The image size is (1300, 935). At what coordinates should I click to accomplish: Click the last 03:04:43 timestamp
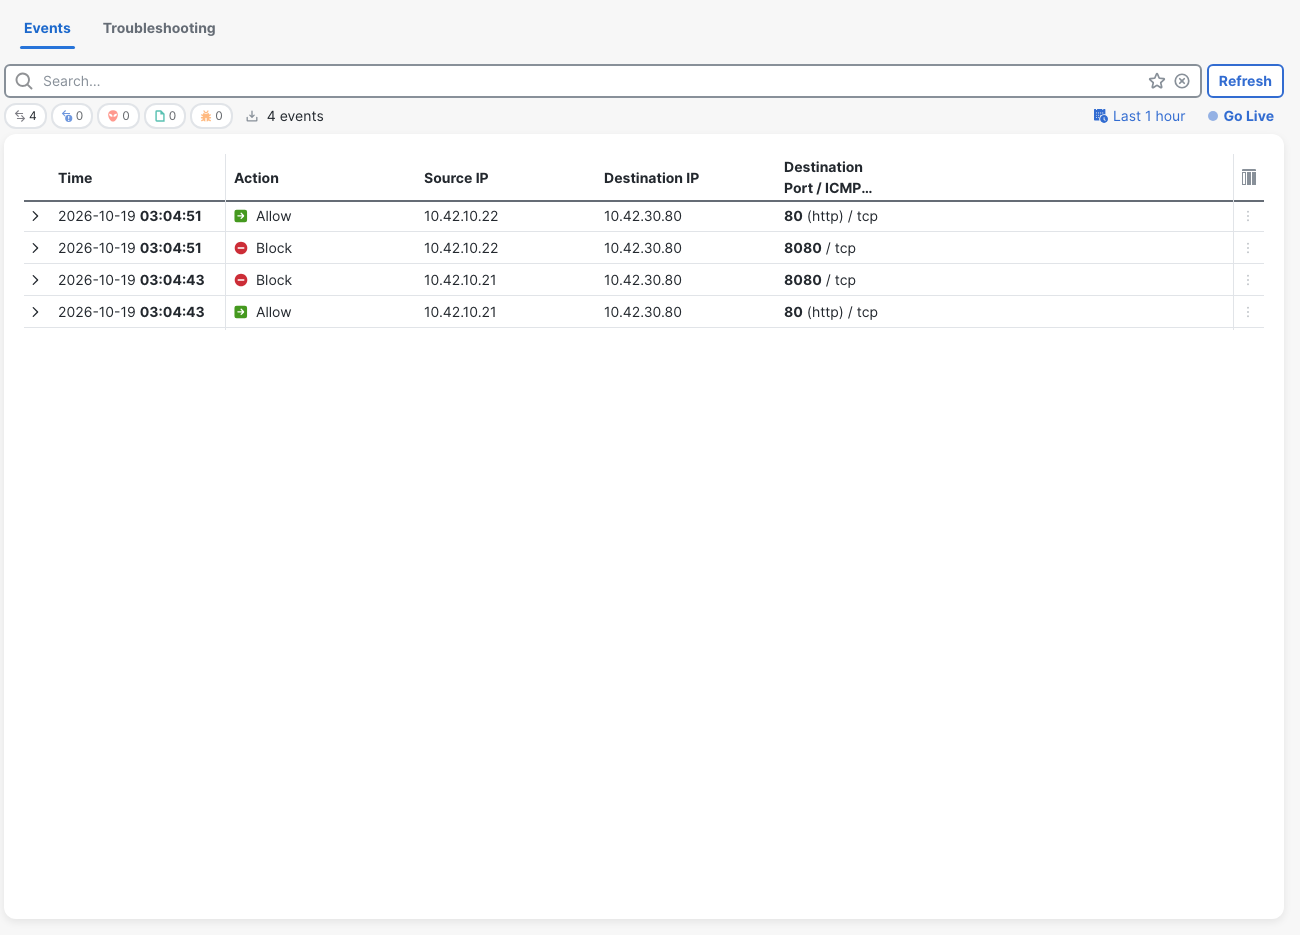coord(172,312)
